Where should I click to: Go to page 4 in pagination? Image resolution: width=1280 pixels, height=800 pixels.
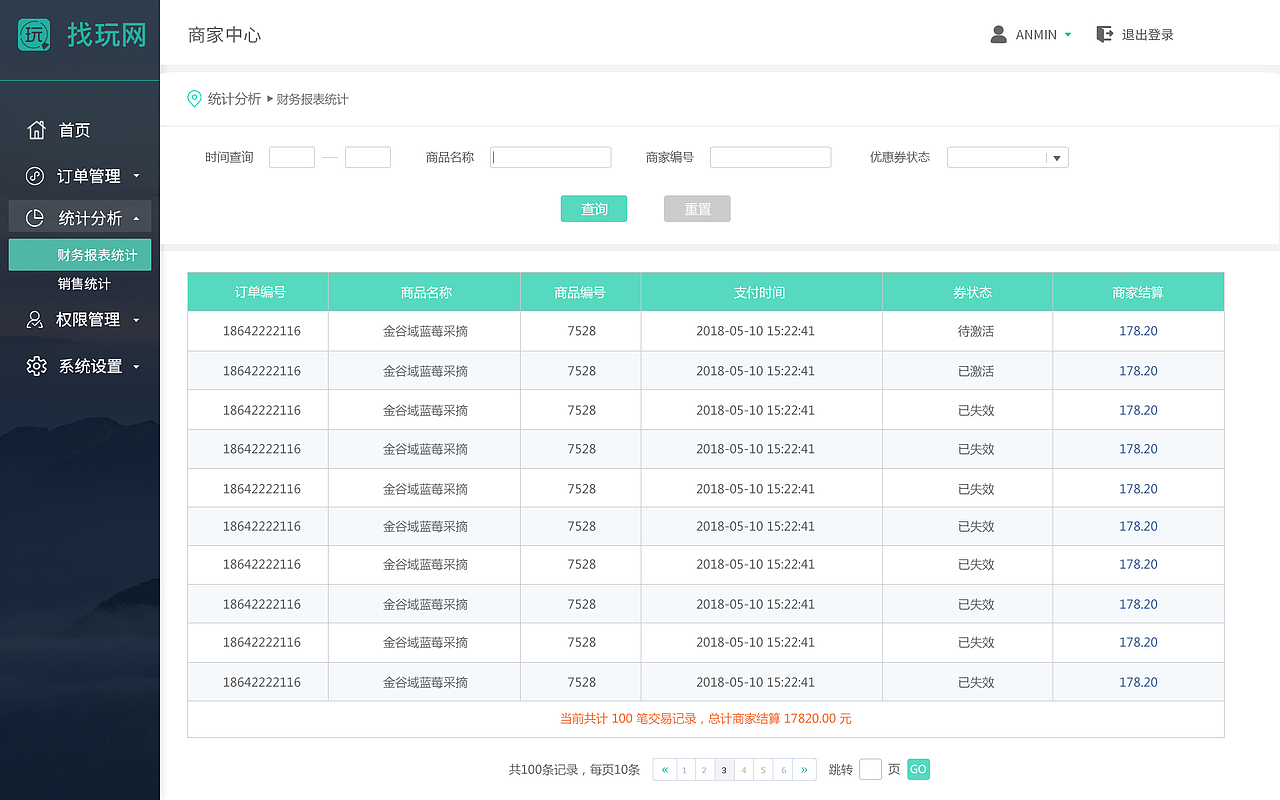click(x=744, y=769)
